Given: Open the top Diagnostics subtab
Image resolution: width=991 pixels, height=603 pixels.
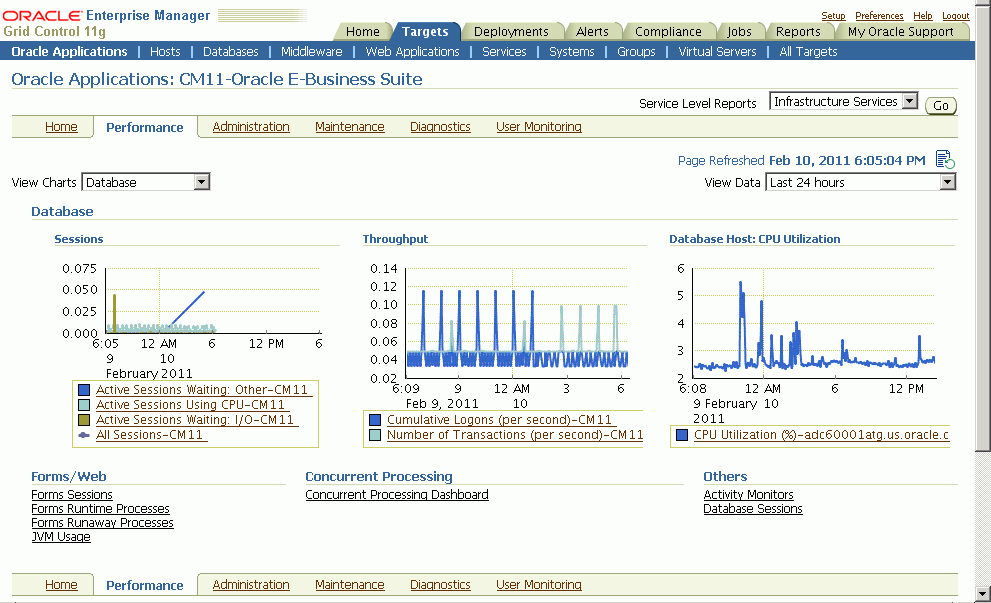Looking at the screenshot, I should coord(440,127).
